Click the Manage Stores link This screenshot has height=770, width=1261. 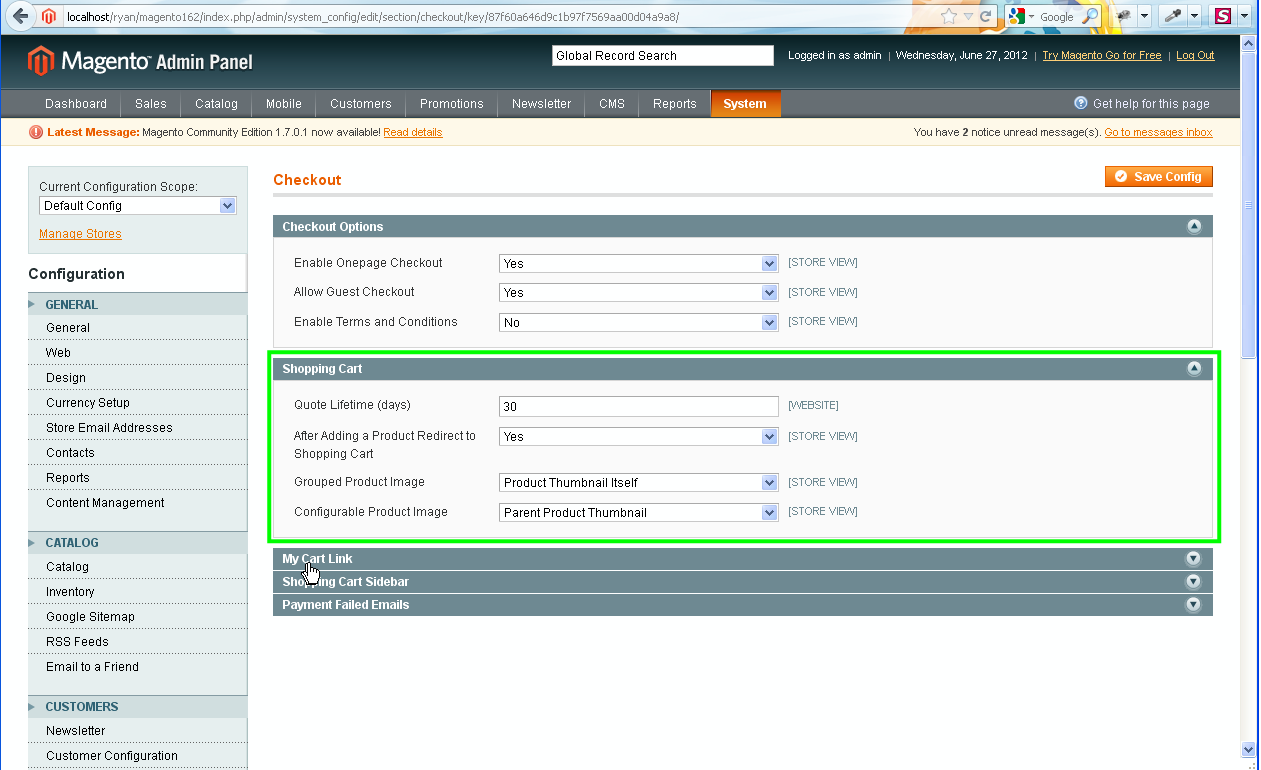click(x=80, y=234)
